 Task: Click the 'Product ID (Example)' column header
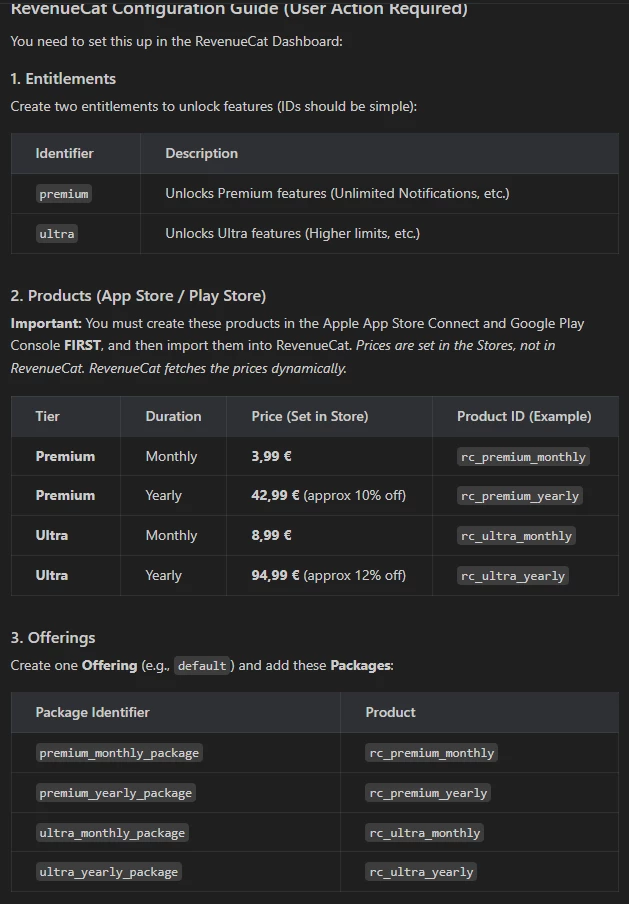click(524, 416)
